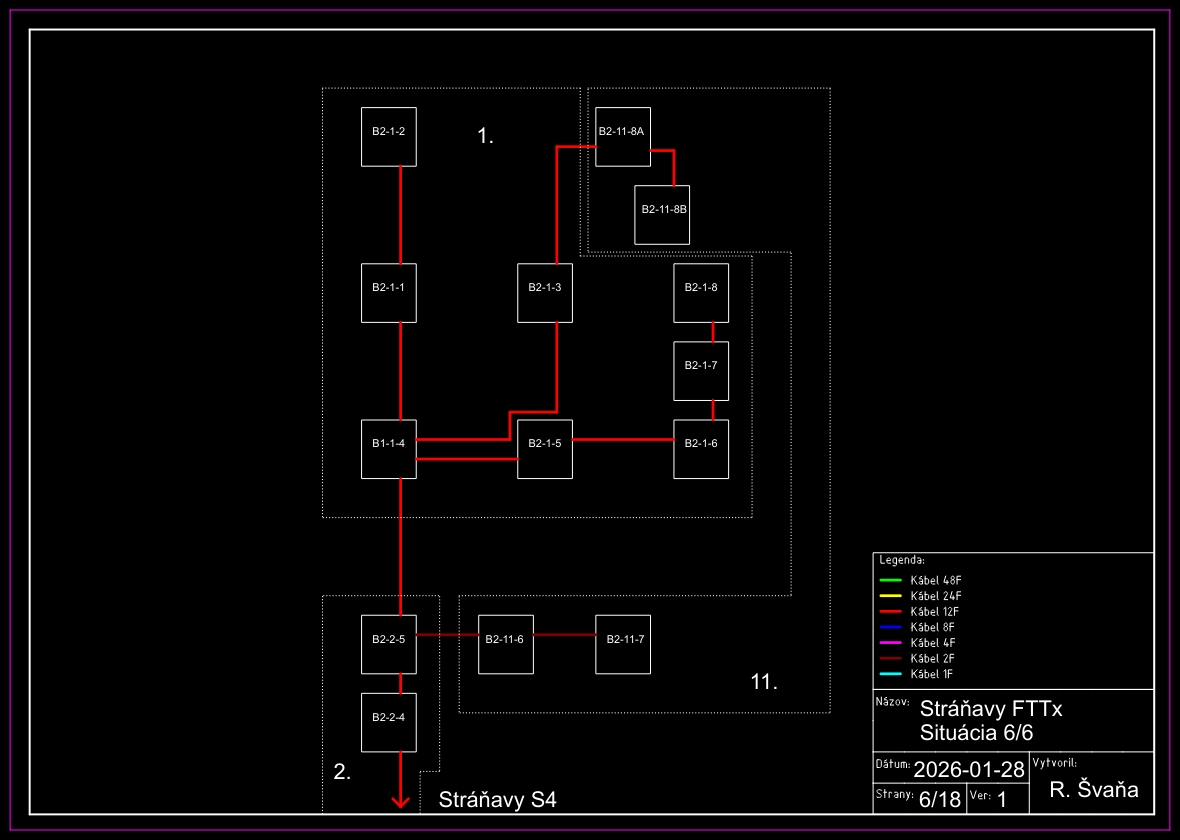Screen dimensions: 1180x840
Task: Select the B2-1-5 node box
Action: 544,449
